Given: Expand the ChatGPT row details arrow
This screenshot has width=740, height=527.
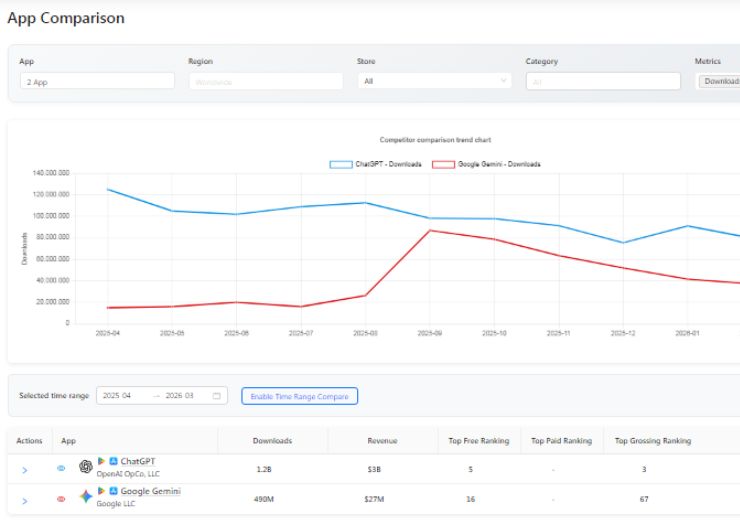Looking at the screenshot, I should coord(25,470).
